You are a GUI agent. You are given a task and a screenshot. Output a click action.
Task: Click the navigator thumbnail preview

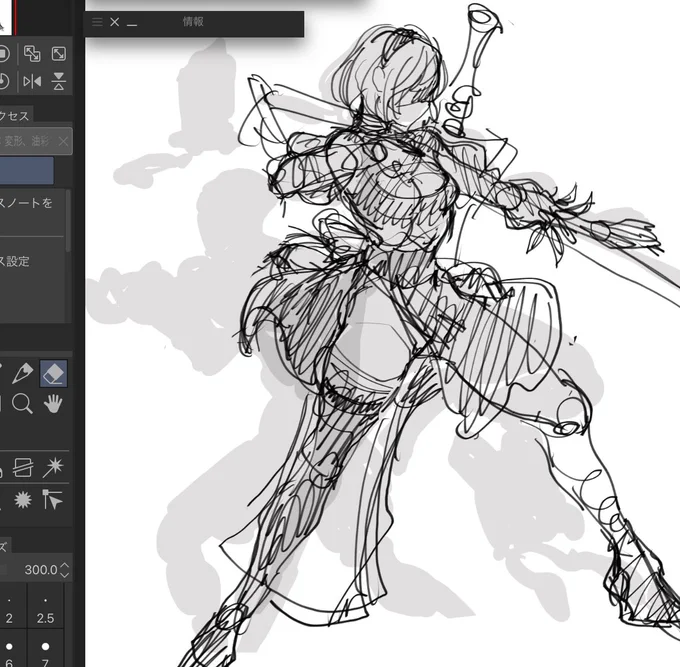(6, 16)
